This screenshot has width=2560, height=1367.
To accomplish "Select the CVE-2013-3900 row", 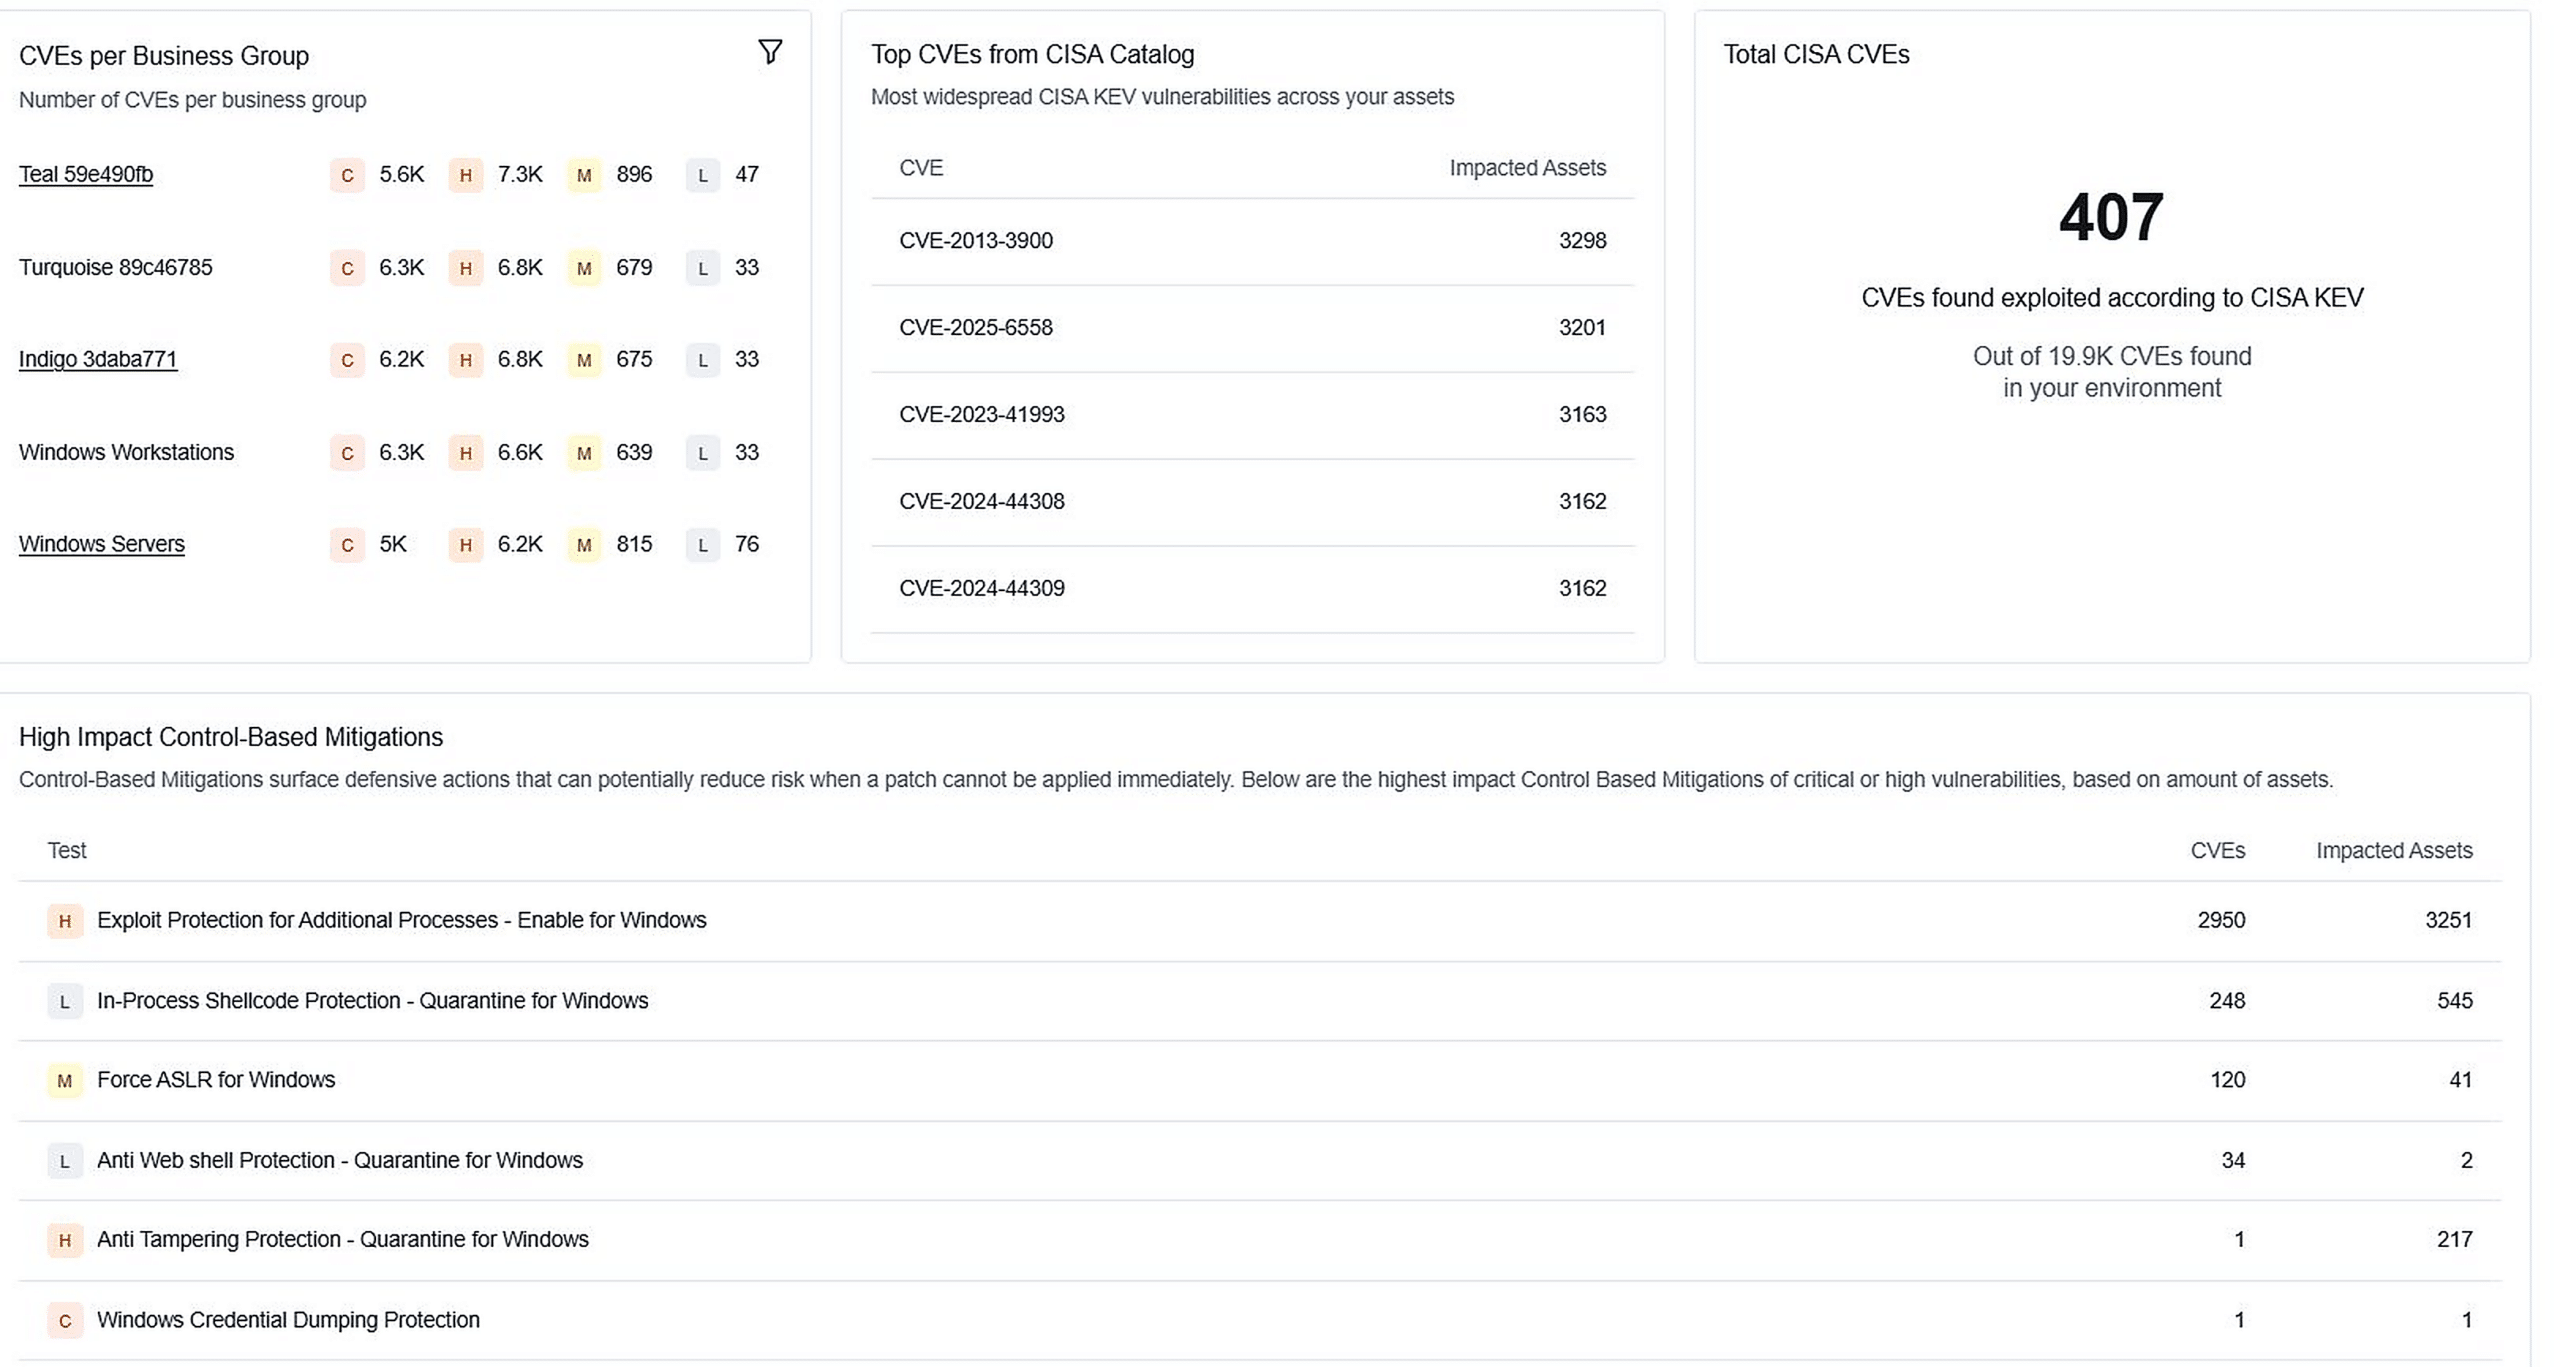I will tap(975, 241).
